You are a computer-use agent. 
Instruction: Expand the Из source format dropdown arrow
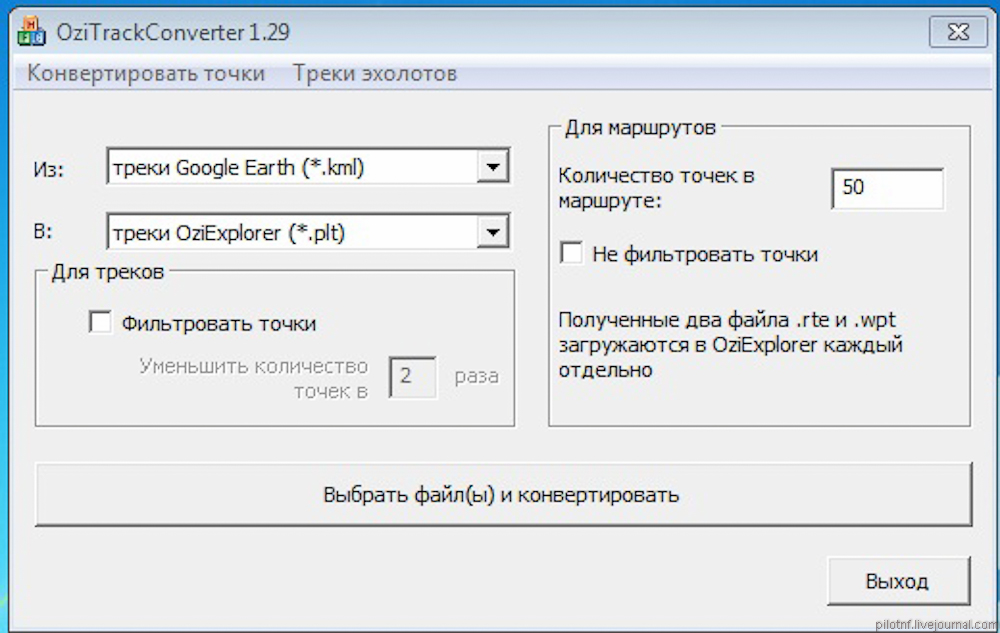point(492,167)
